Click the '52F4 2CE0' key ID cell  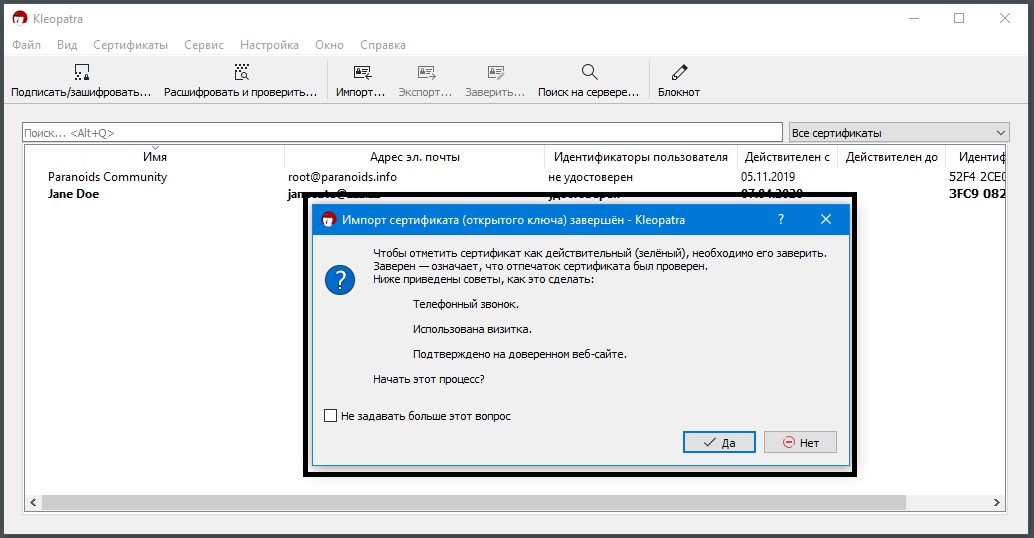[x=977, y=177]
